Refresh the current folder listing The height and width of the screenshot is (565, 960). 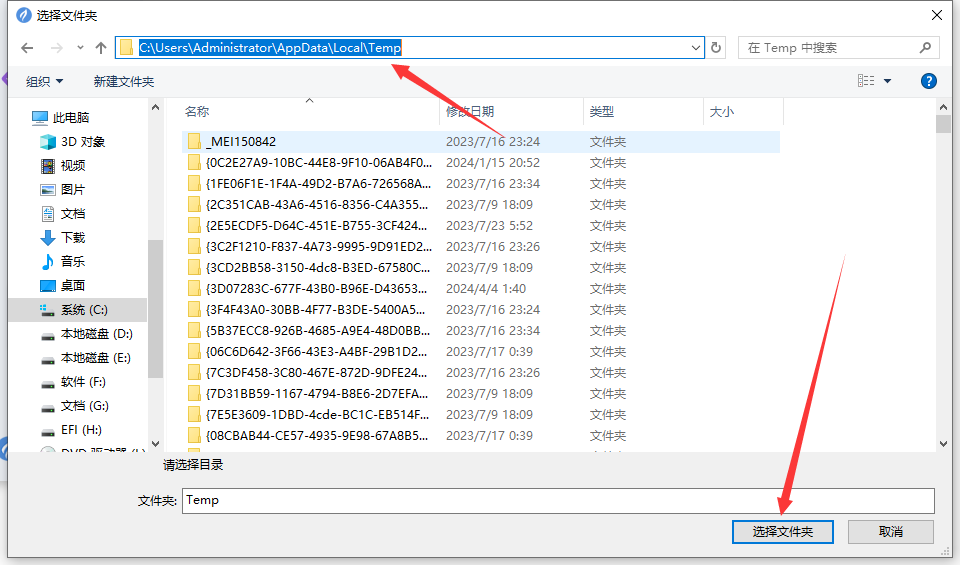point(716,48)
